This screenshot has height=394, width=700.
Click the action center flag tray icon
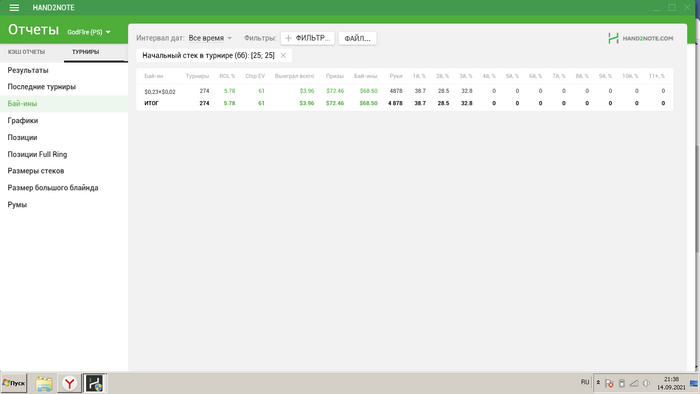609,383
